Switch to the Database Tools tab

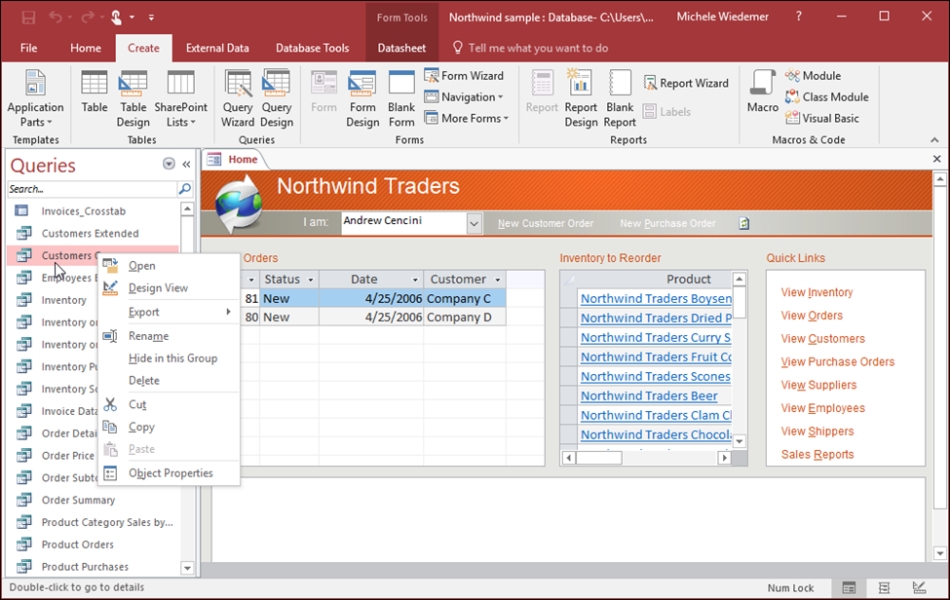313,48
